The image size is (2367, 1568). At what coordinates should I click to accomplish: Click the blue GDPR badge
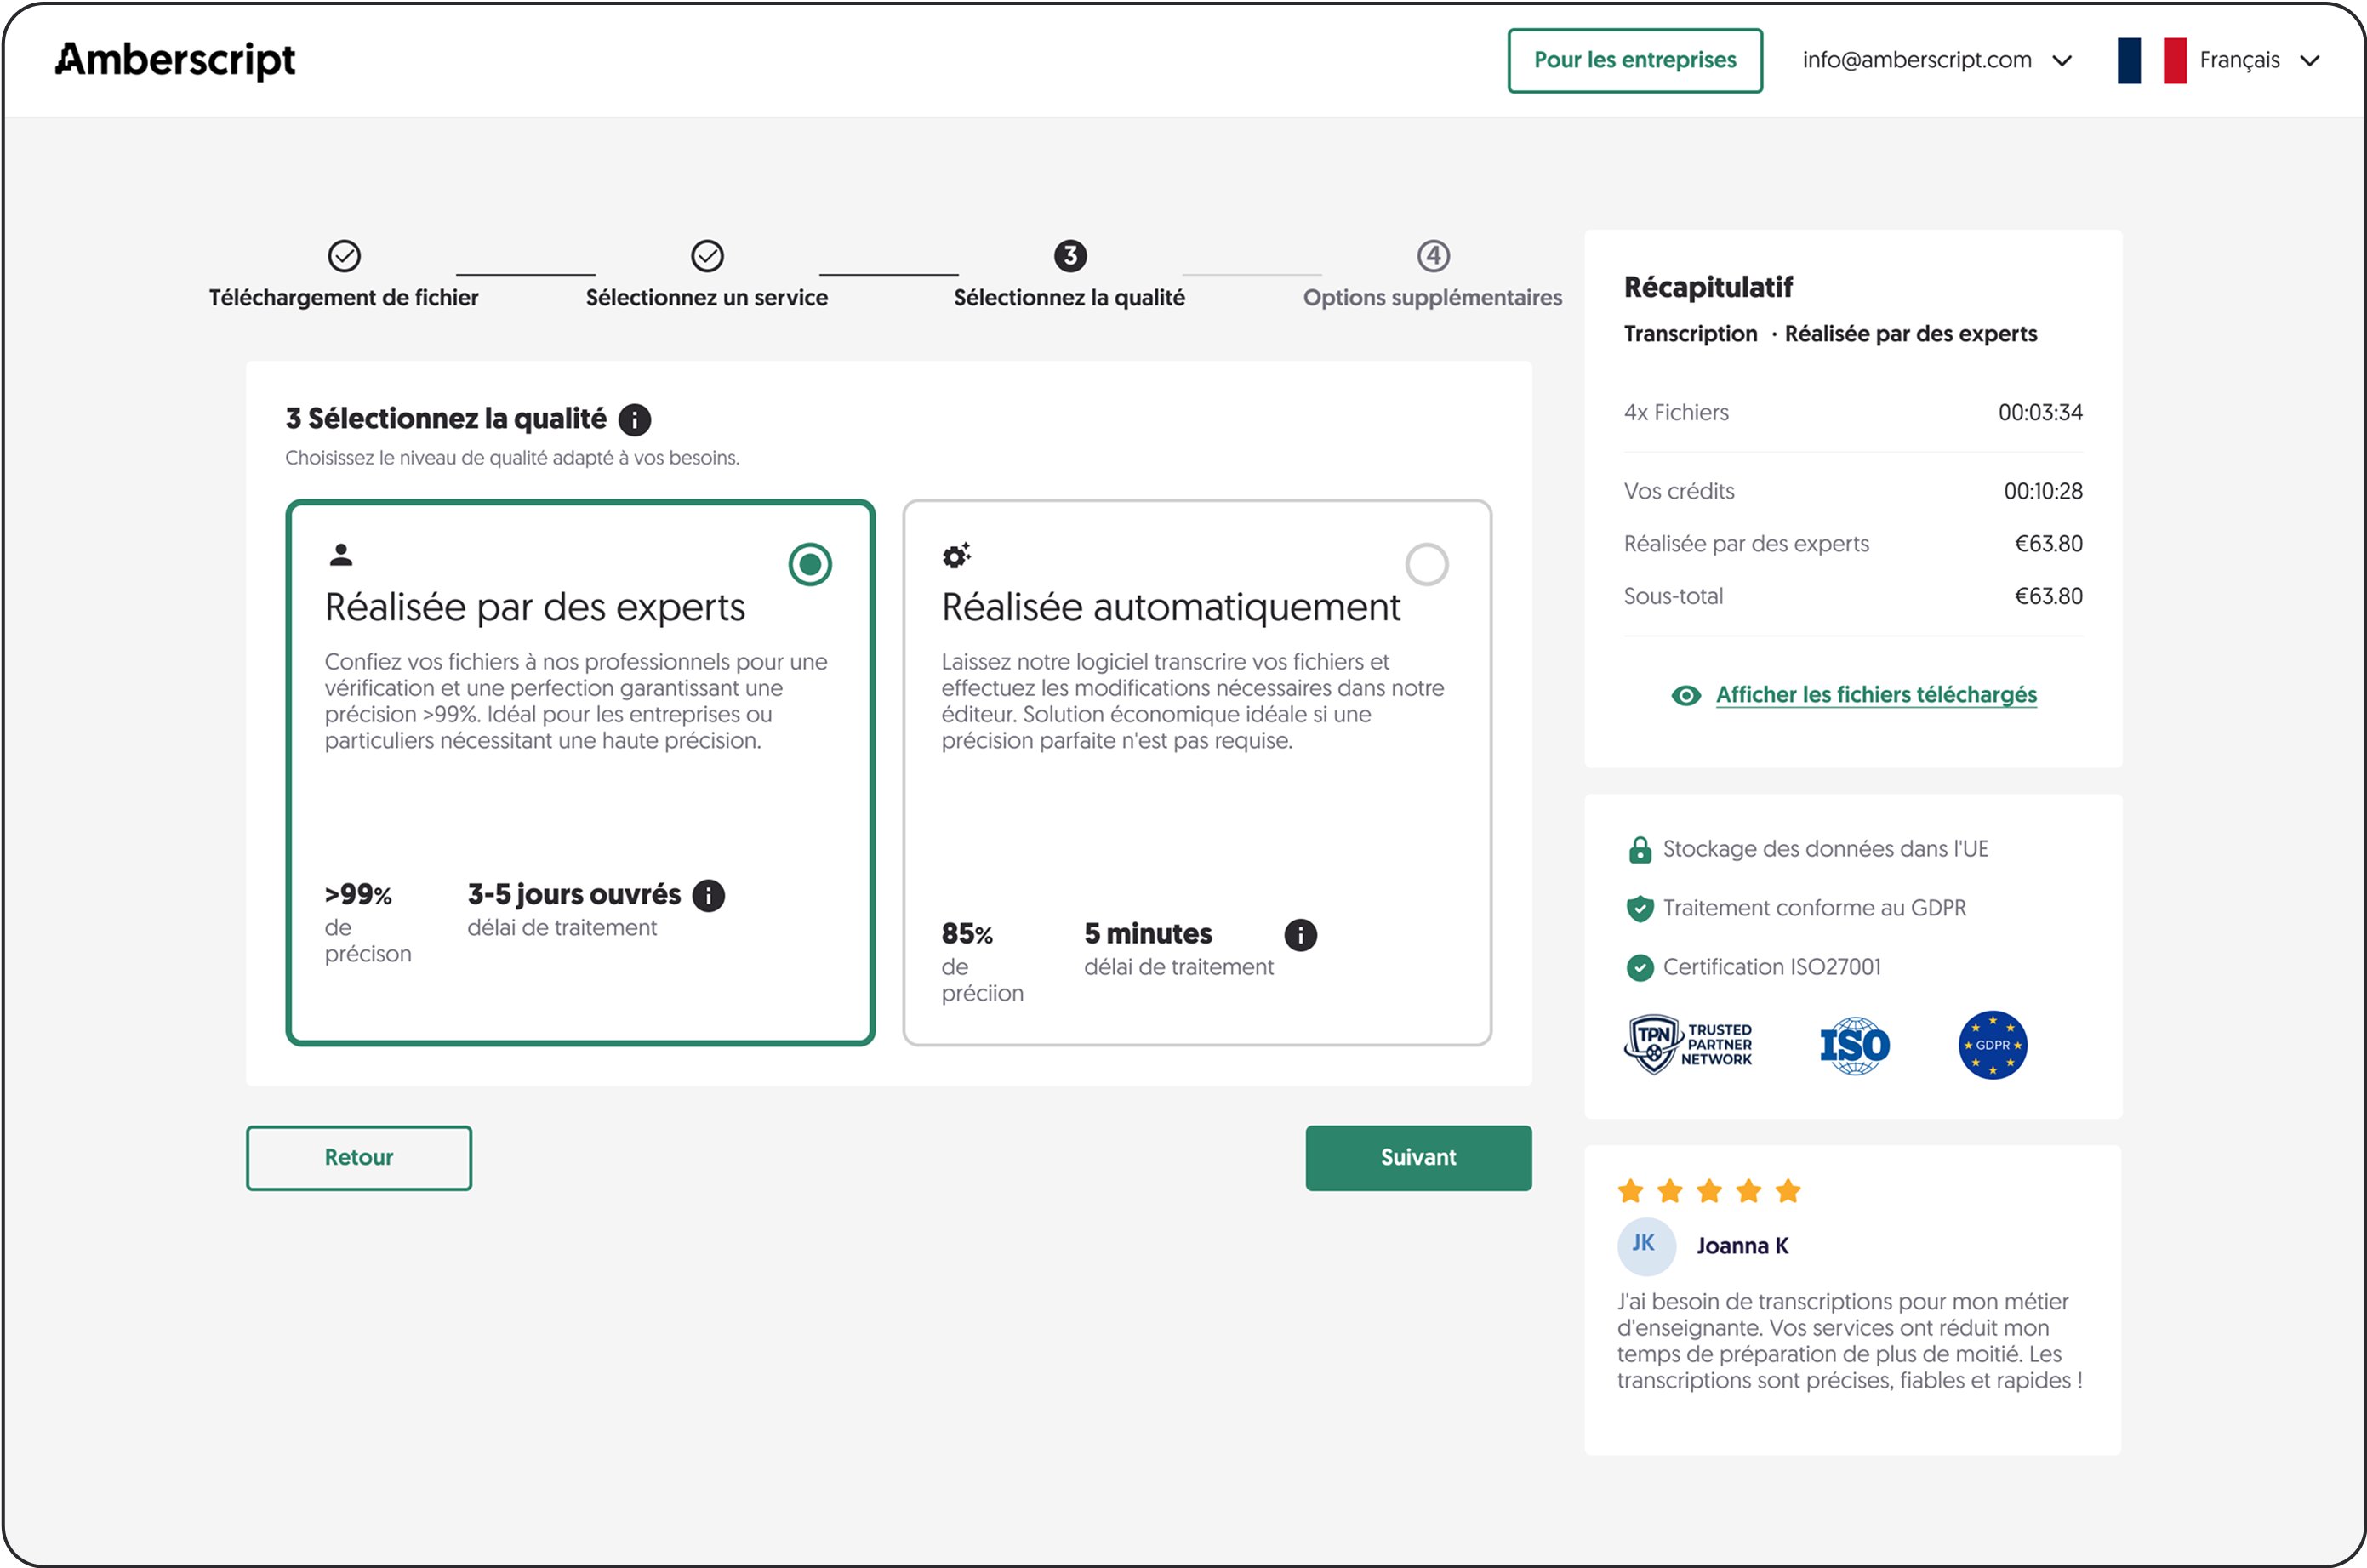pos(1992,1045)
